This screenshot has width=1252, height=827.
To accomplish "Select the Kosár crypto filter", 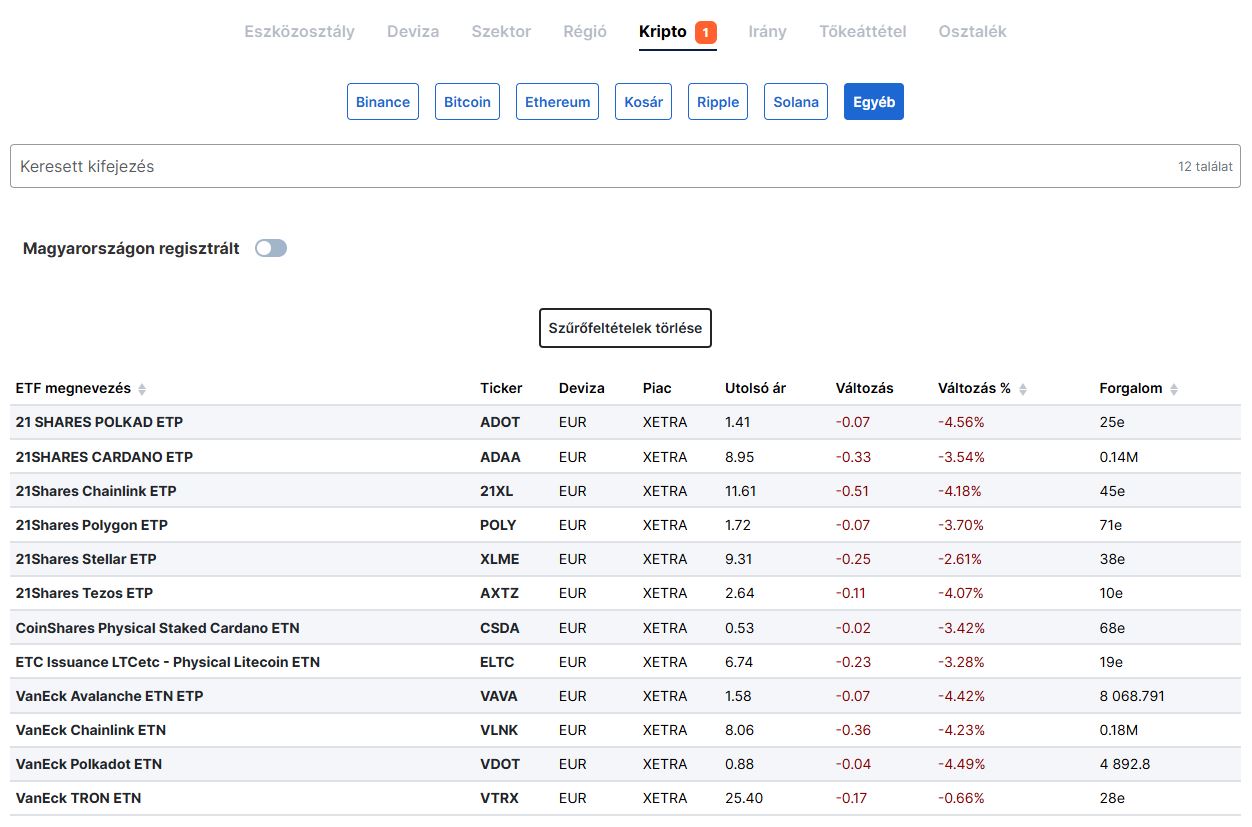I will [x=643, y=102].
